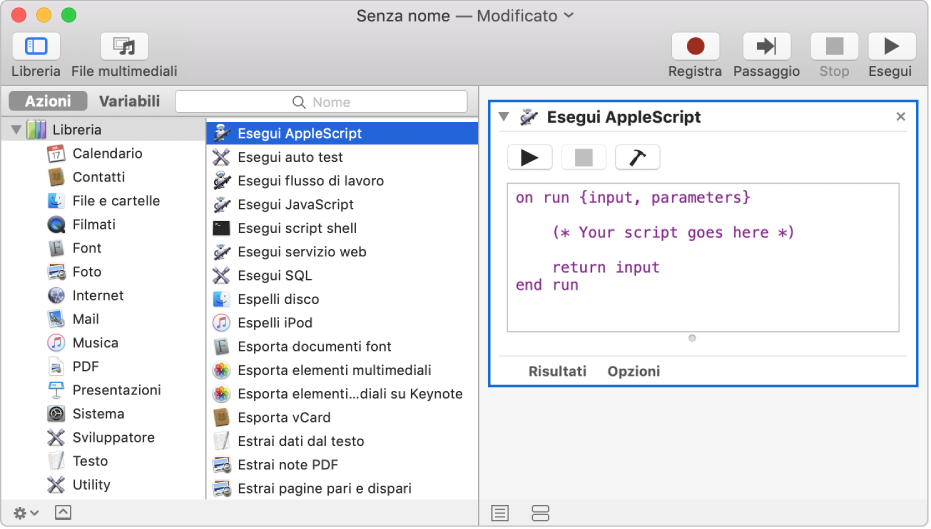The height and width of the screenshot is (529, 931).
Task: Open the document title dropdown chevron
Action: [570, 16]
